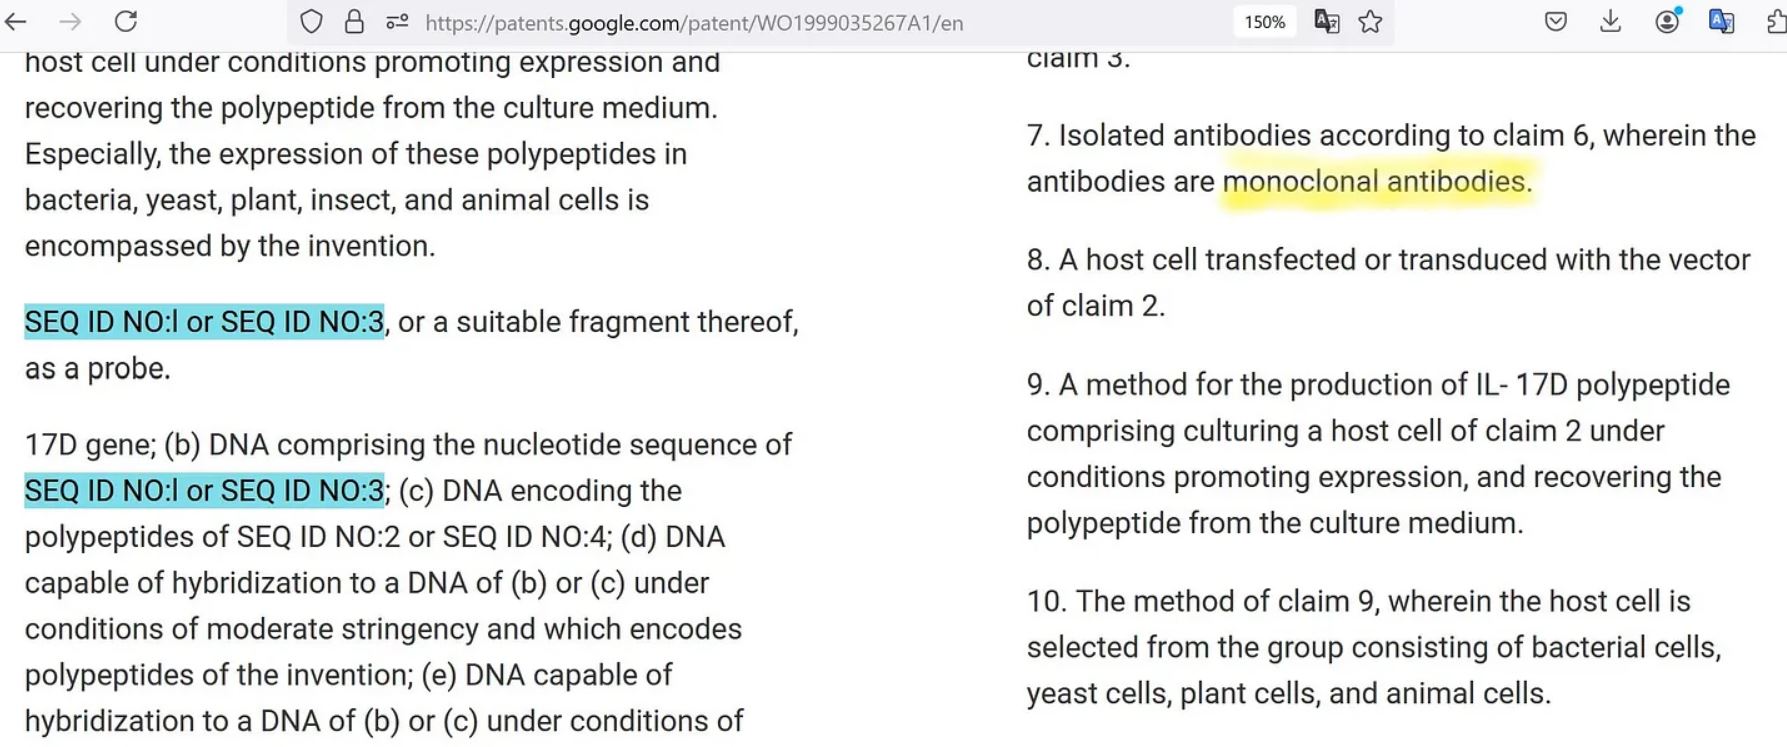Reset the 150% zoom level badge
Image resolution: width=1787 pixels, height=747 pixels.
pyautogui.click(x=1264, y=22)
